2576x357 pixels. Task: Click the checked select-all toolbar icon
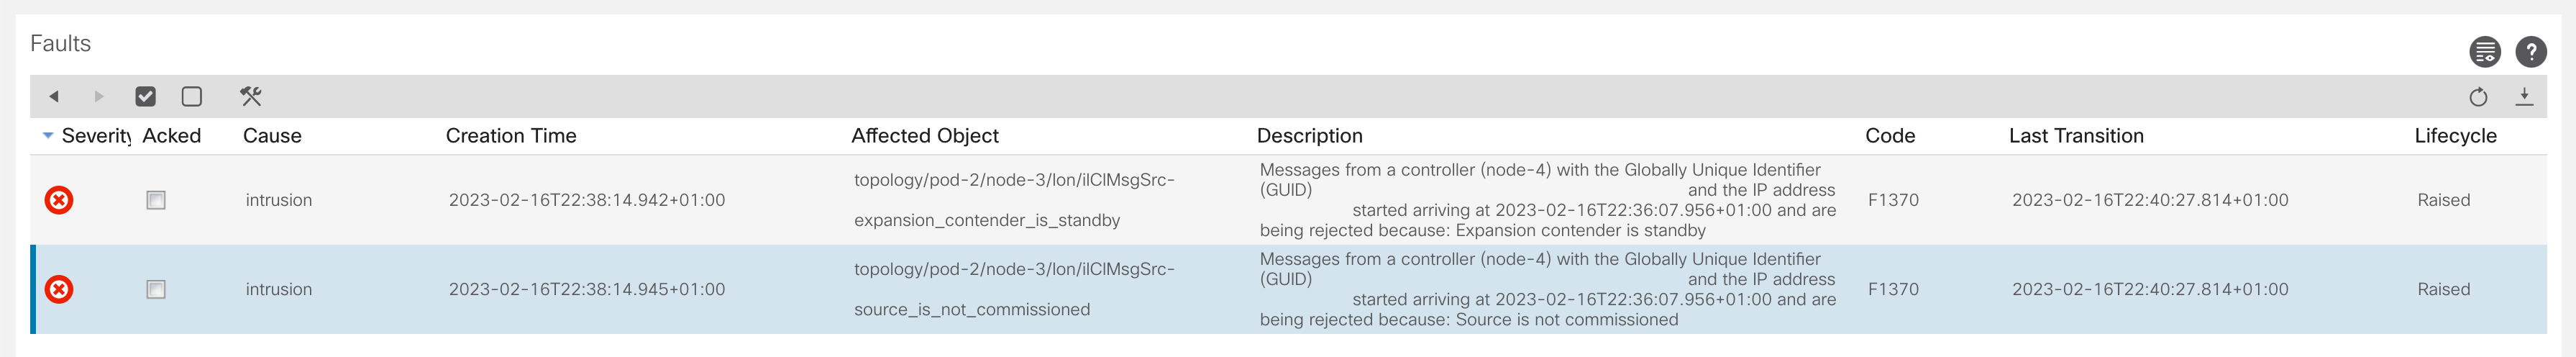[146, 97]
